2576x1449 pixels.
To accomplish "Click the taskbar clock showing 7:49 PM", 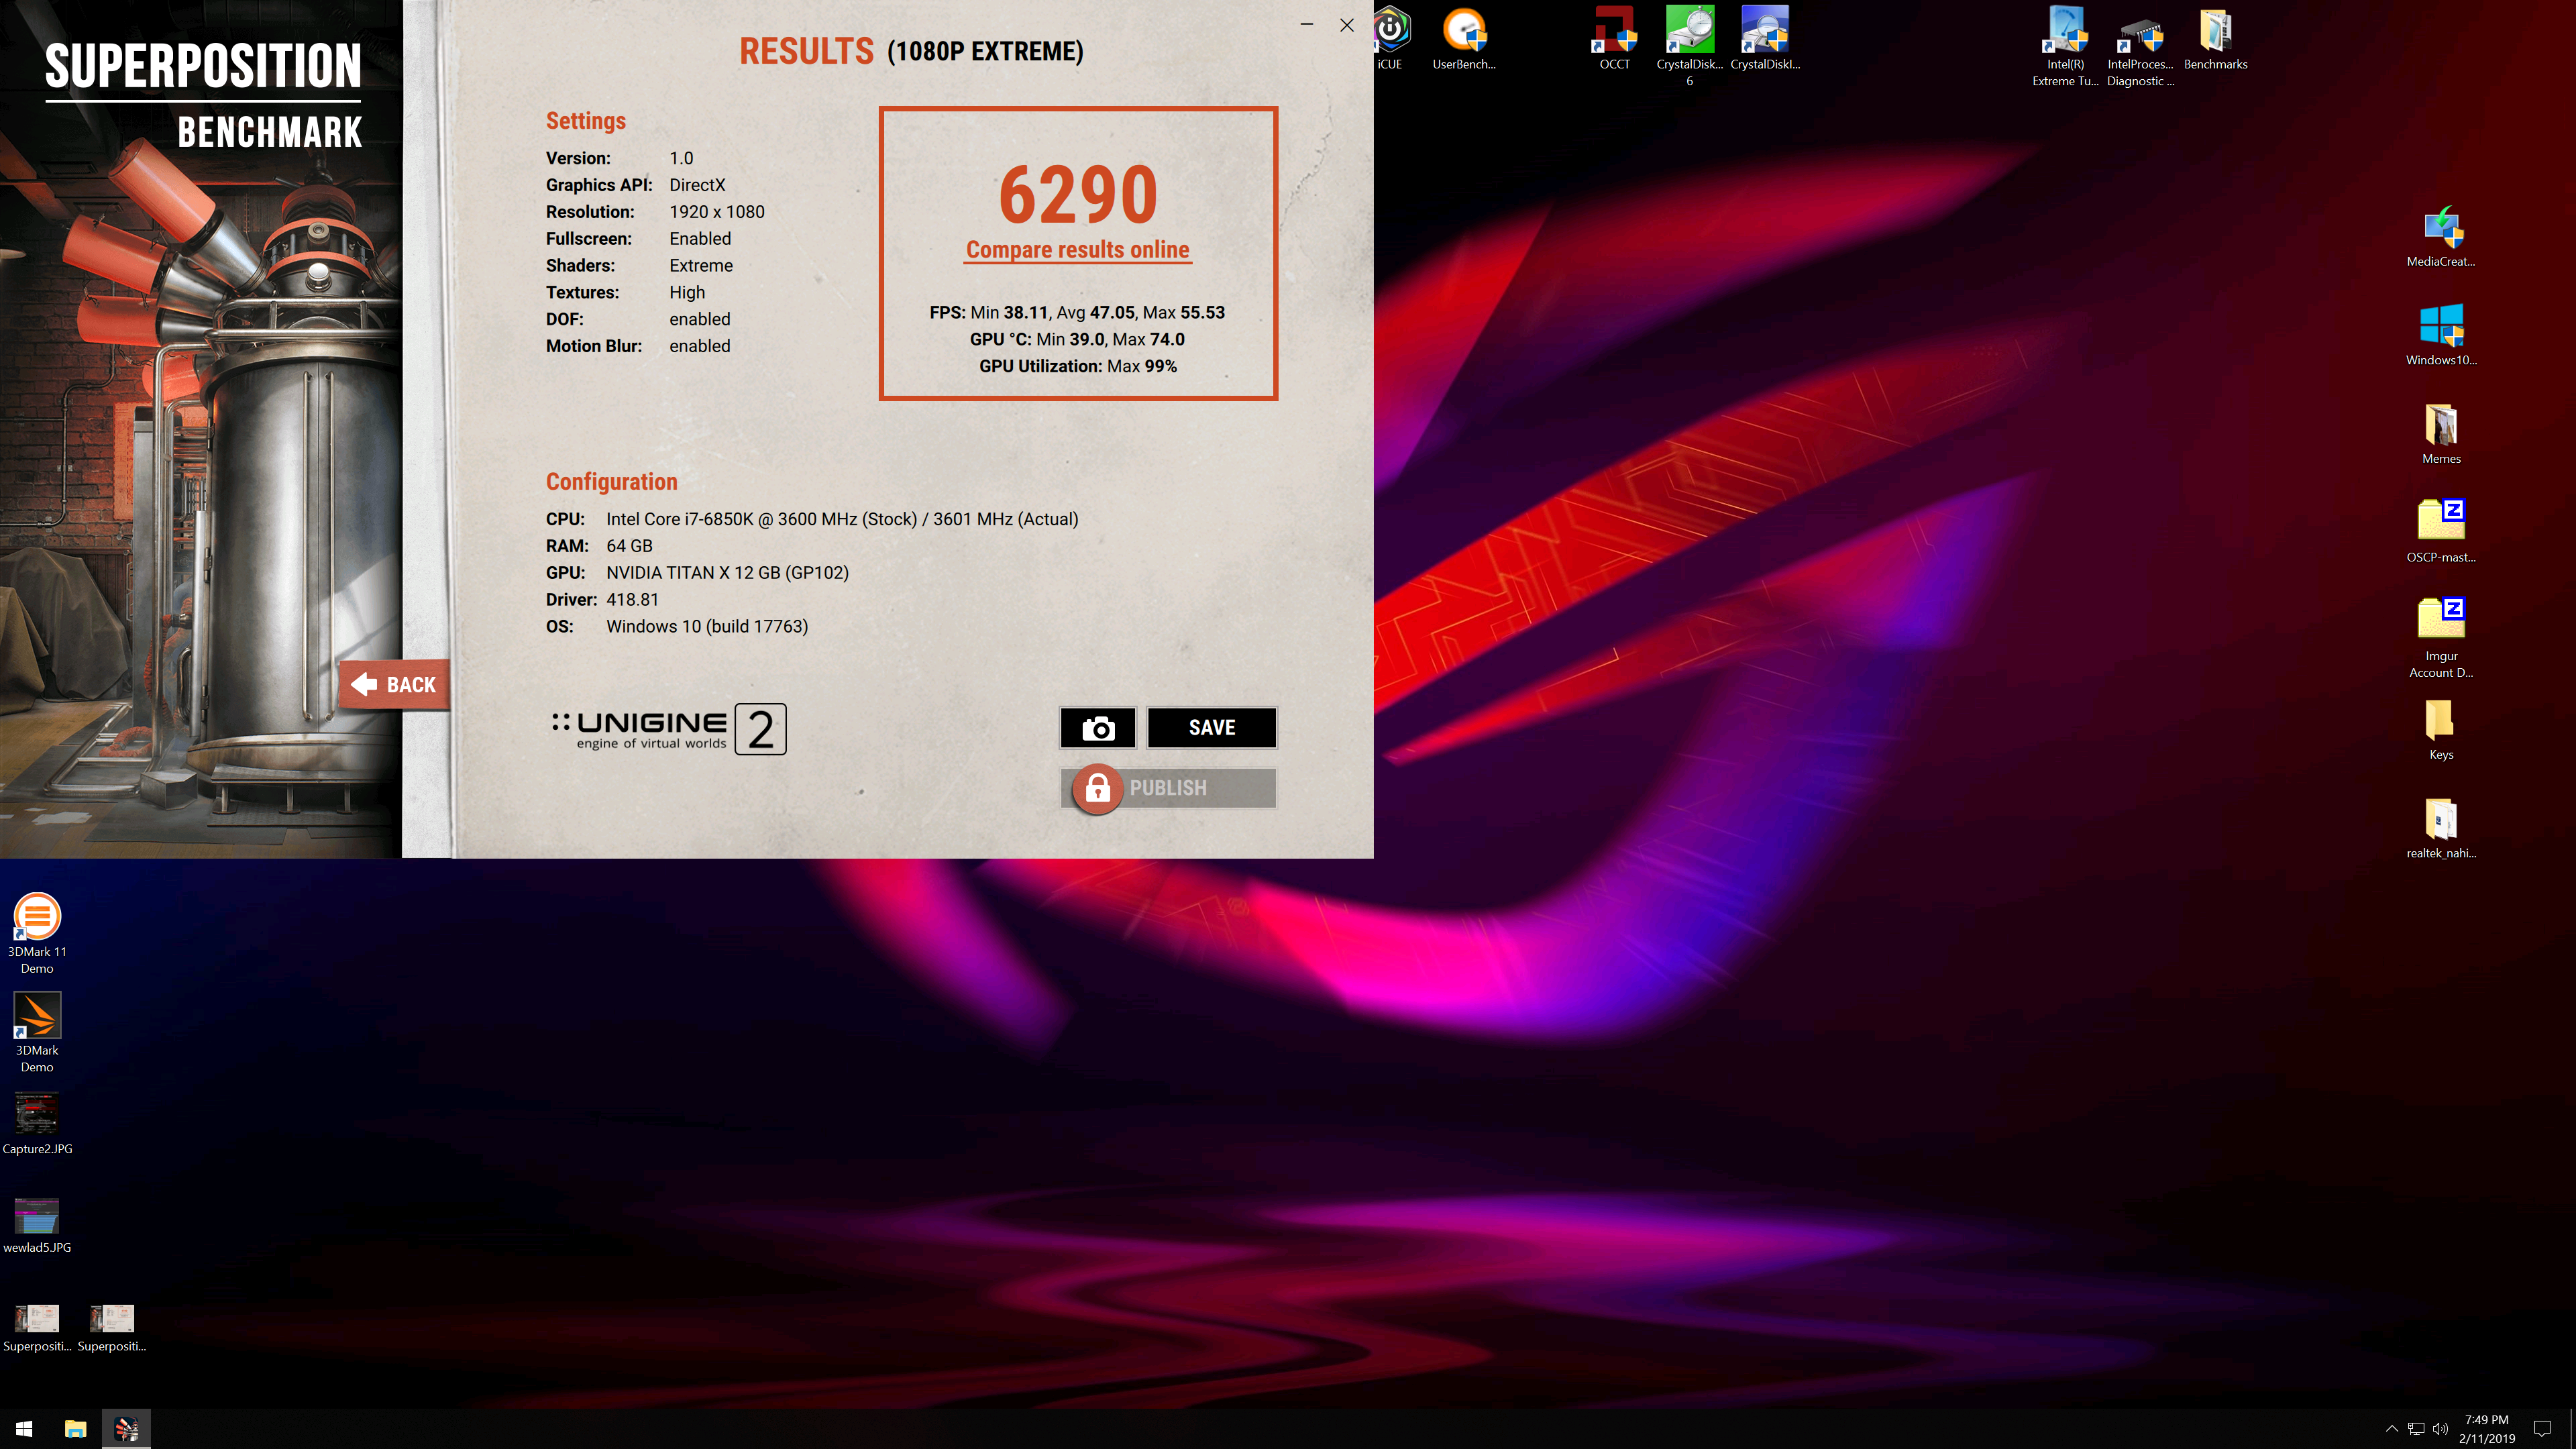I will pyautogui.click(x=2486, y=1429).
